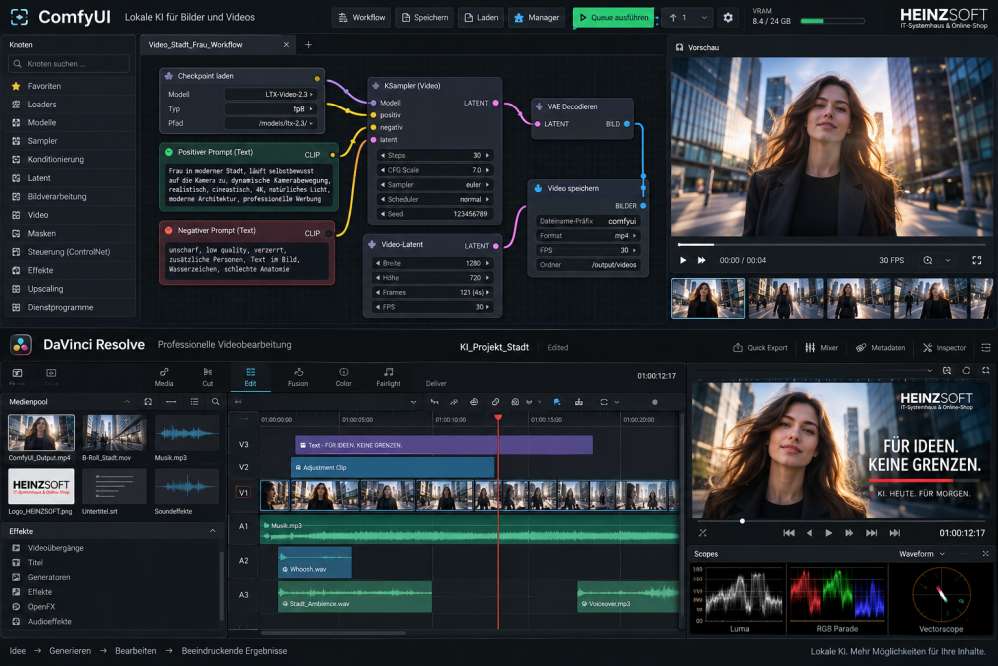Screen dimensions: 998x666
Task: Switch to the Deliver page
Action: click(x=436, y=383)
